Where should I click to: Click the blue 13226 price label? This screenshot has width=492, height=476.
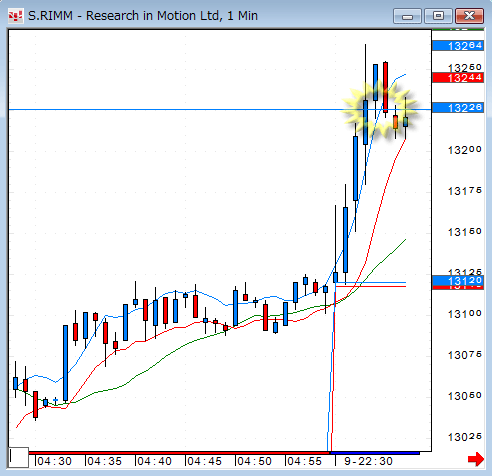point(458,108)
